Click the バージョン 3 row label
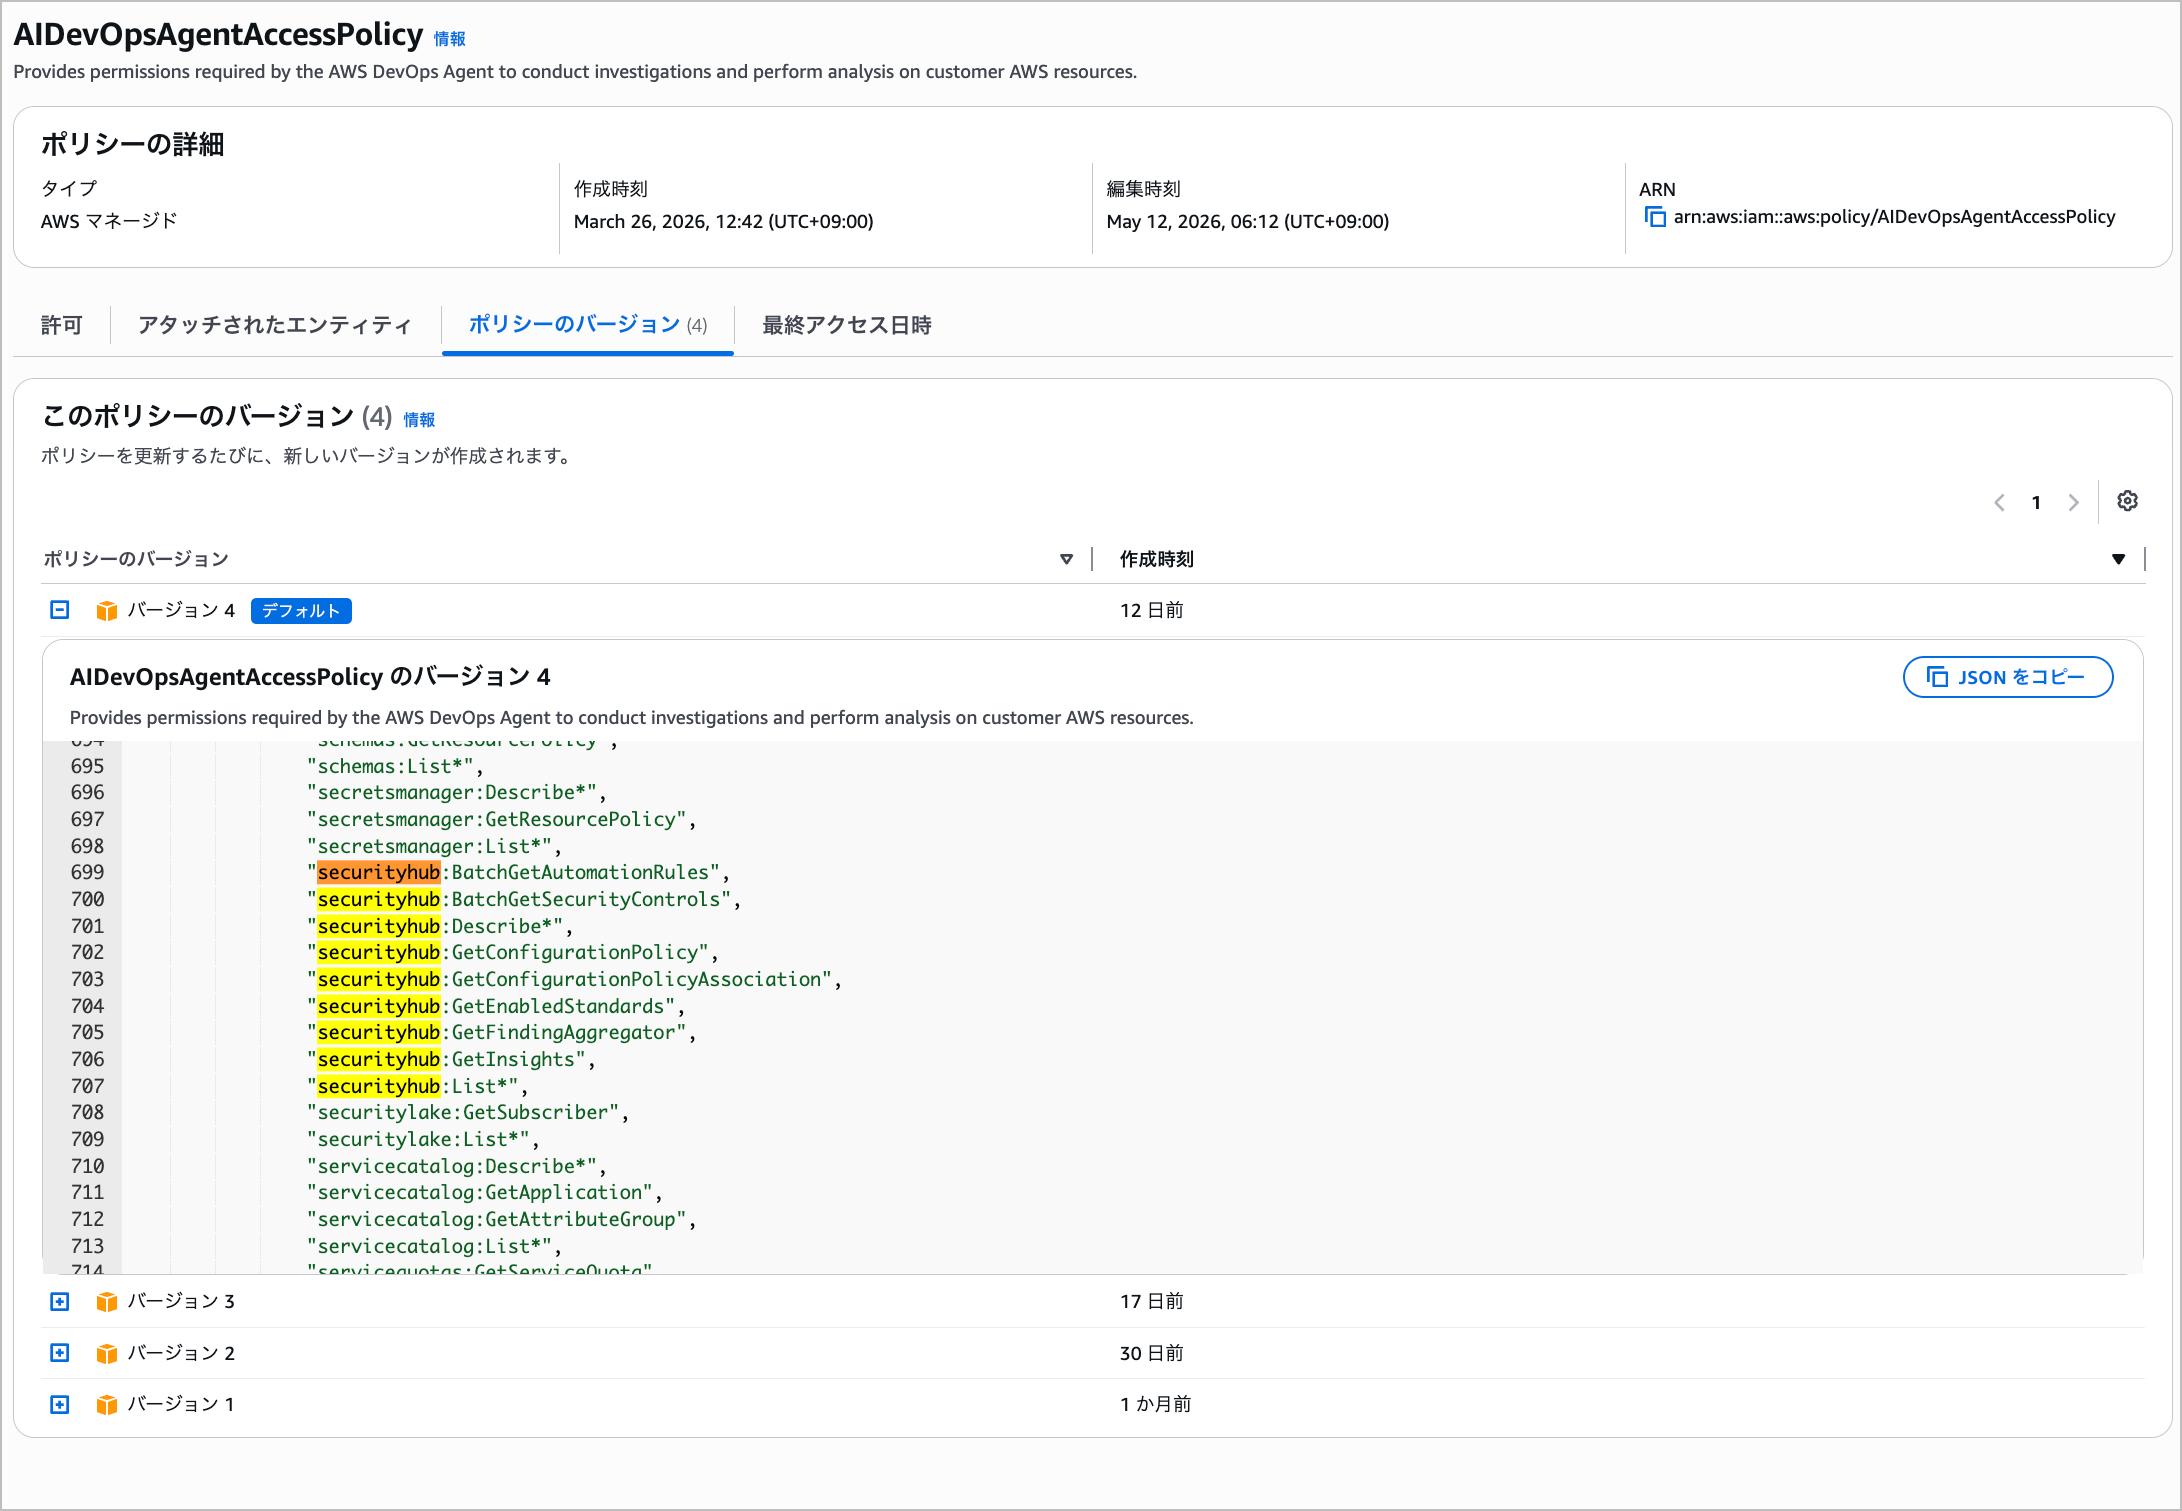This screenshot has width=2182, height=1511. 181,1301
